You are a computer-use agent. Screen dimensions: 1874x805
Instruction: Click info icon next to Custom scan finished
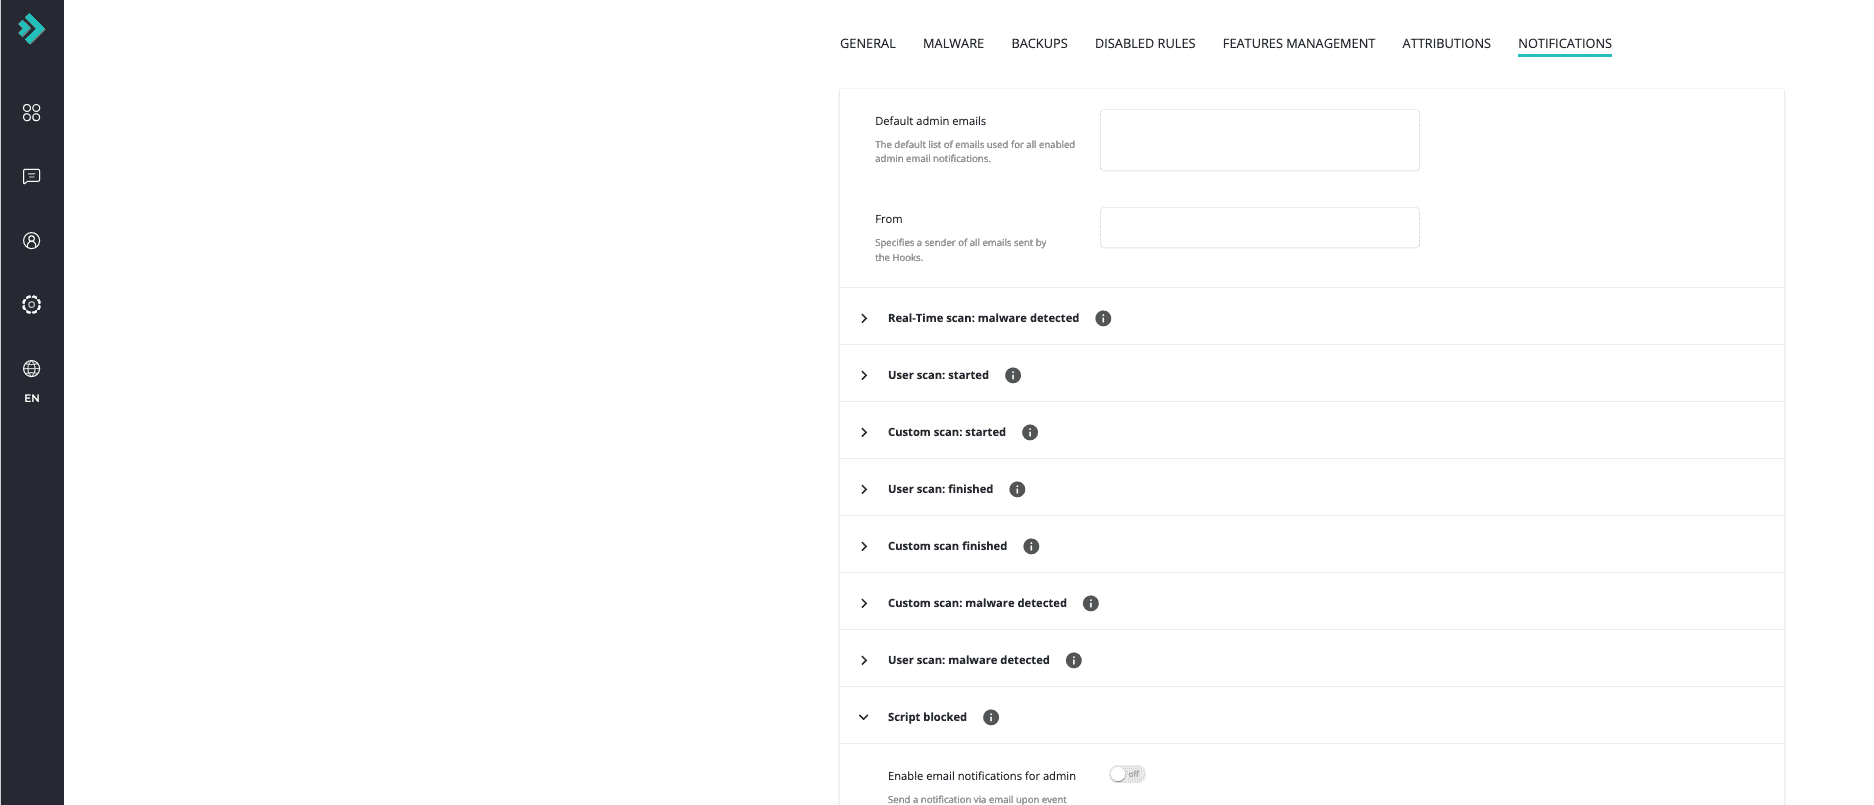(1031, 546)
